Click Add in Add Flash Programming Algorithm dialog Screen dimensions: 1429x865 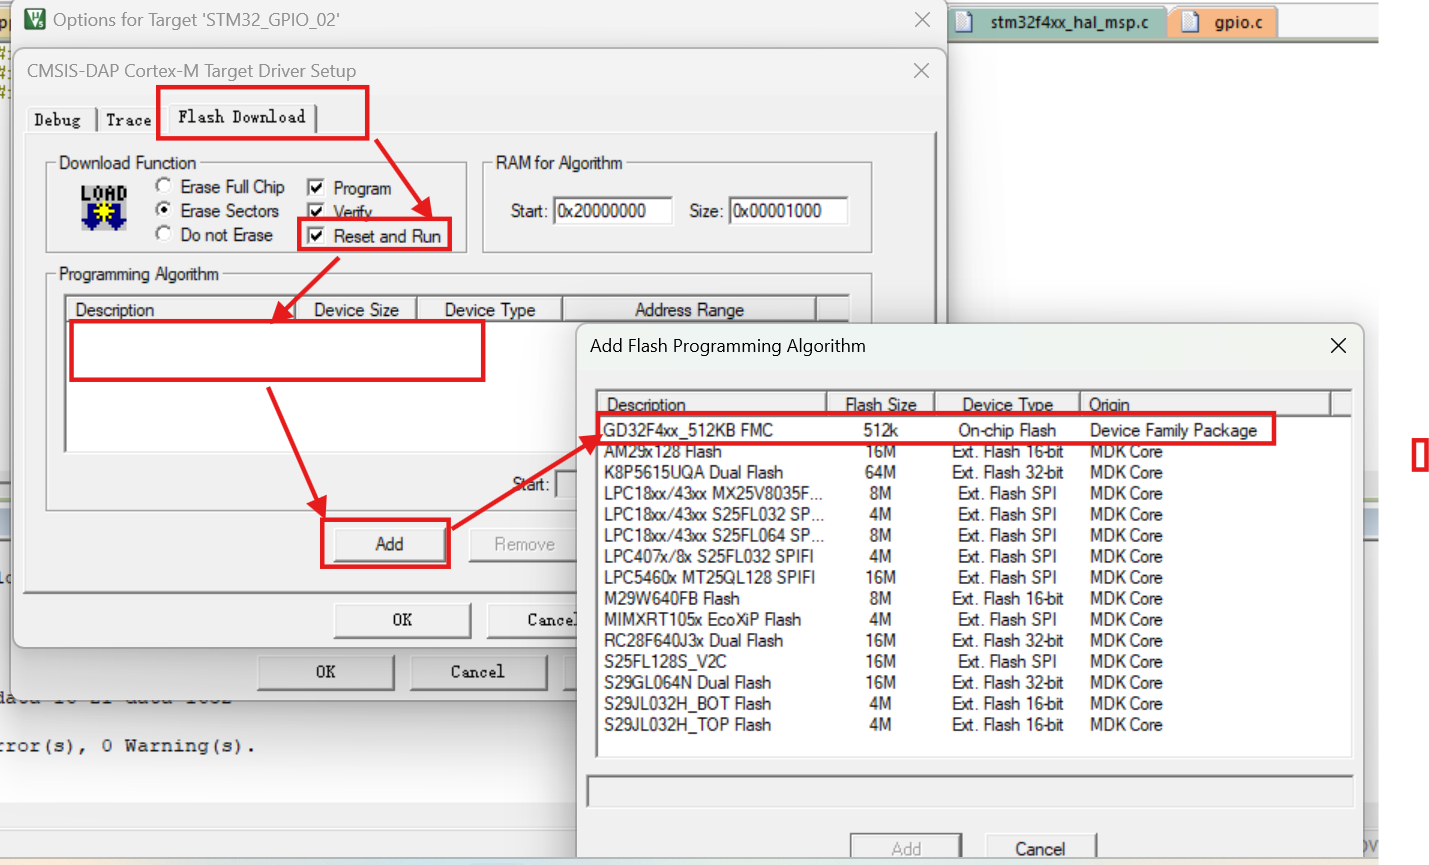click(906, 848)
